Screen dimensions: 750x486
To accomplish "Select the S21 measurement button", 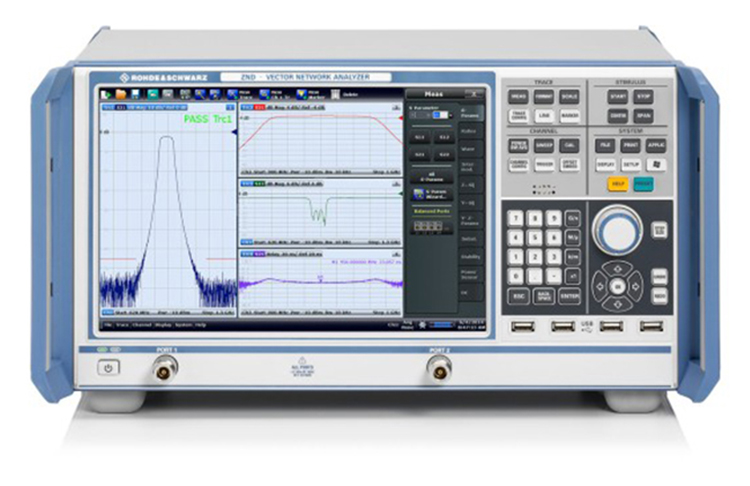I will pos(419,155).
